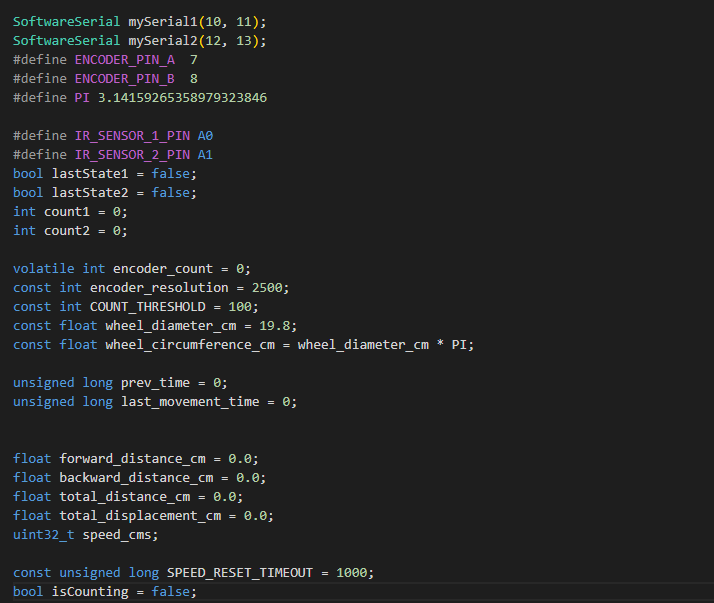Click the IR_SENSOR_1_PIN A0 define
Viewport: 714px width, 603px height.
(113, 136)
